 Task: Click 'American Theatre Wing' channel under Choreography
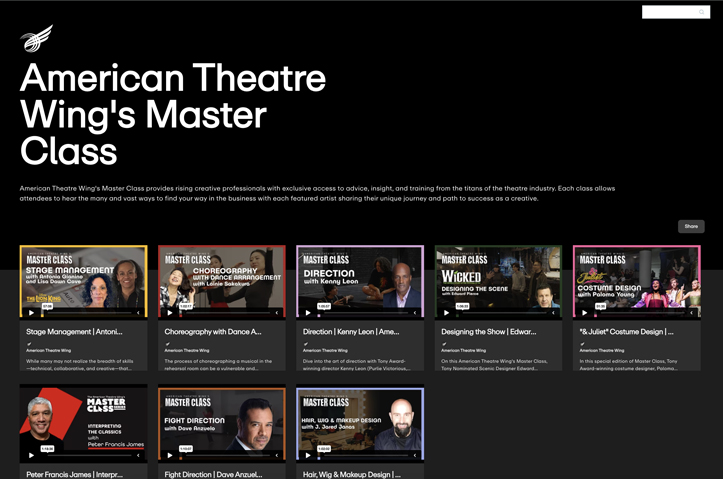(x=187, y=350)
